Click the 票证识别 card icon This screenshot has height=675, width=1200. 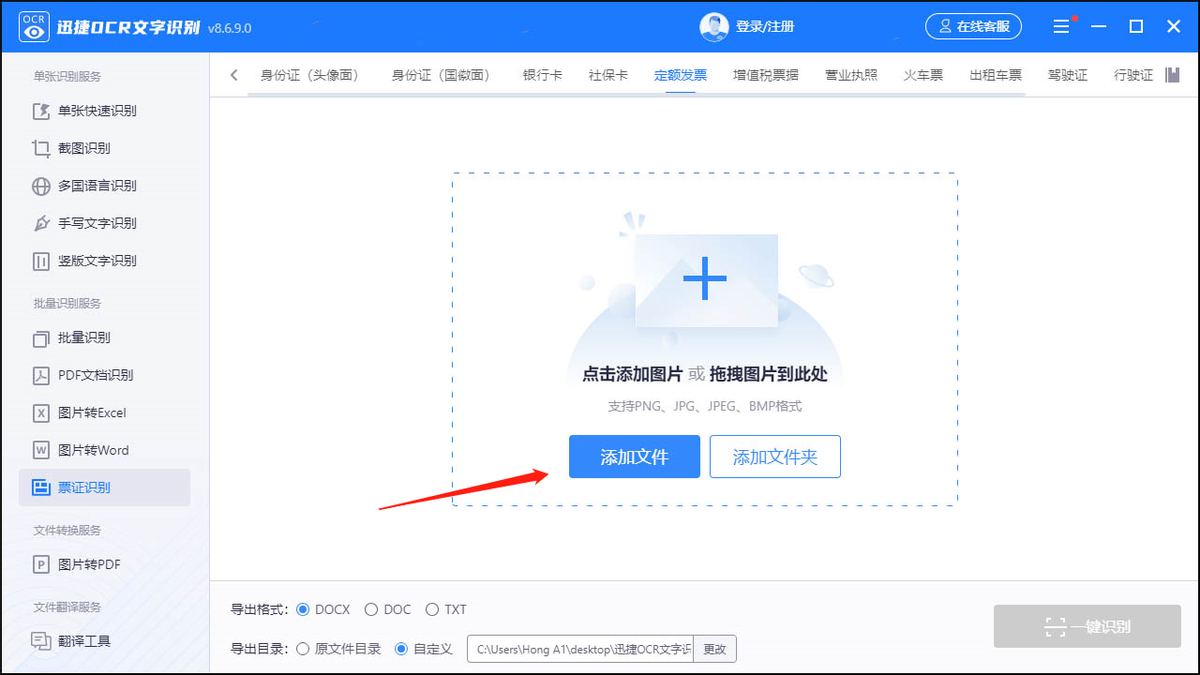41,488
